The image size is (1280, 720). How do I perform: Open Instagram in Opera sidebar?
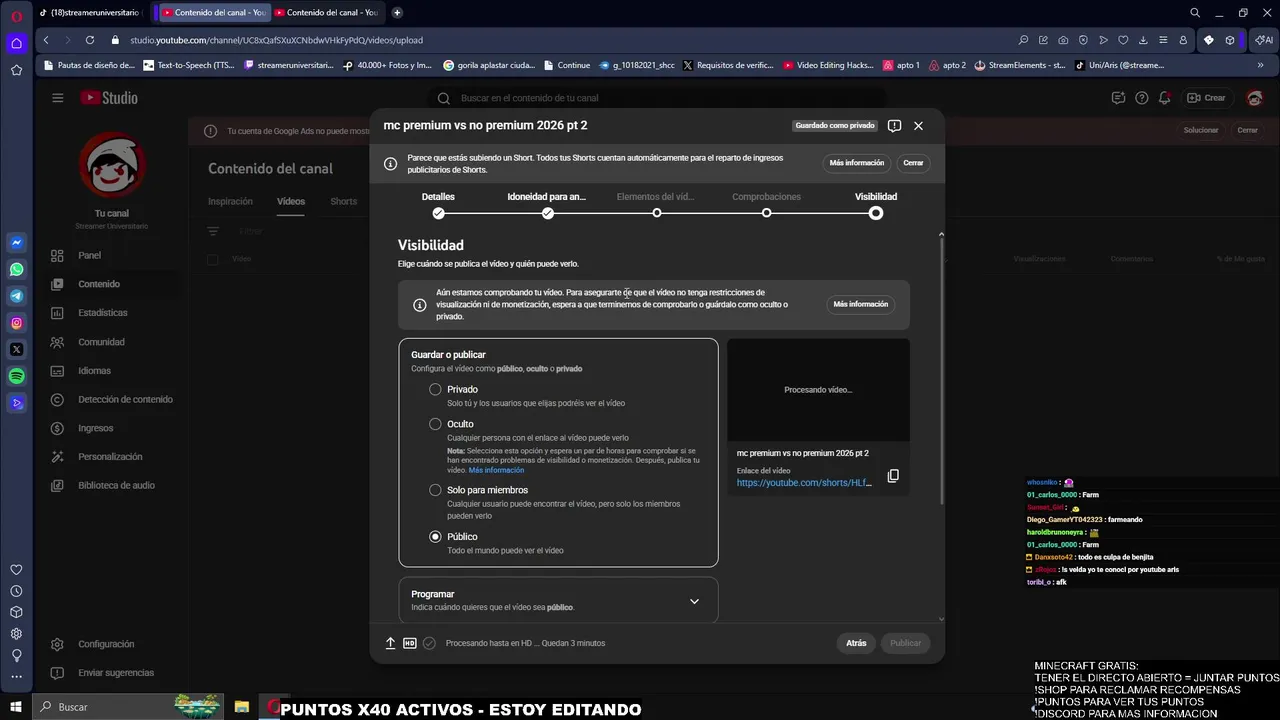click(x=17, y=323)
